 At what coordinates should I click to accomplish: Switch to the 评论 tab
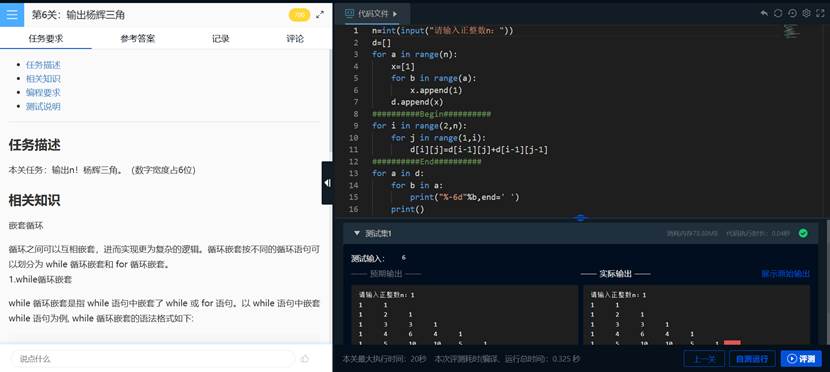(x=295, y=39)
